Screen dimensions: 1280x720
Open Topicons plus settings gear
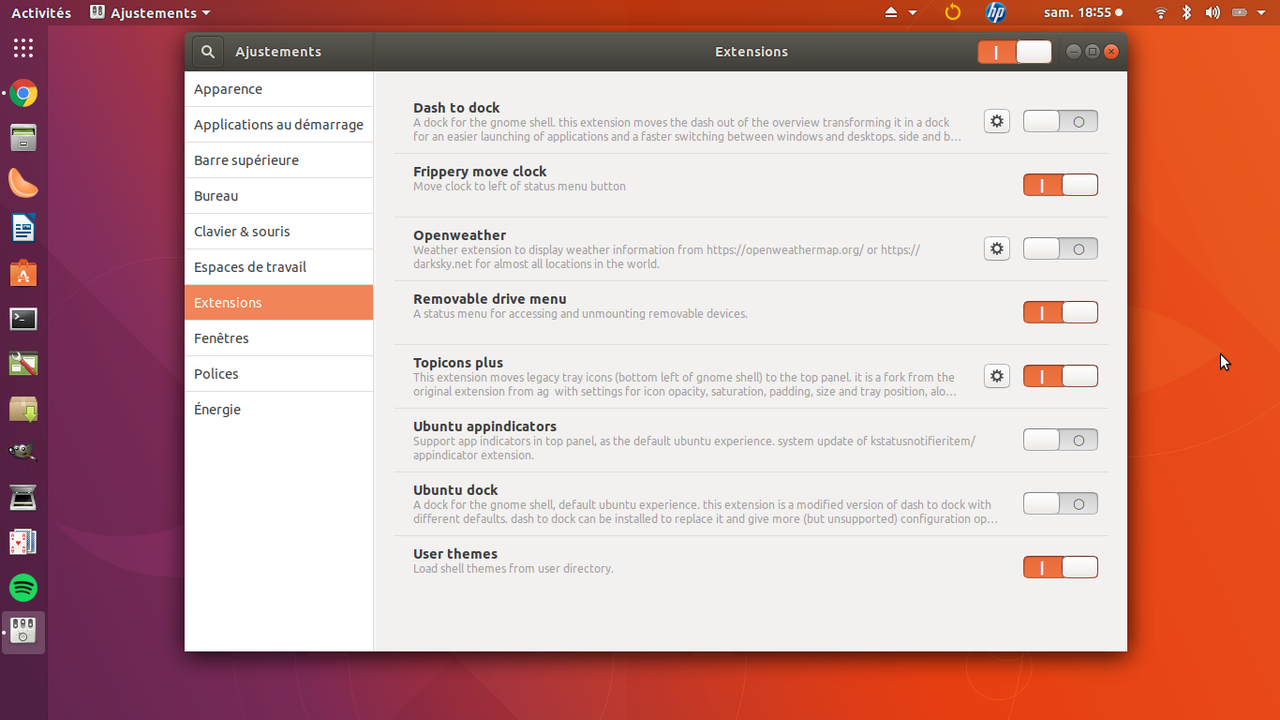(997, 376)
